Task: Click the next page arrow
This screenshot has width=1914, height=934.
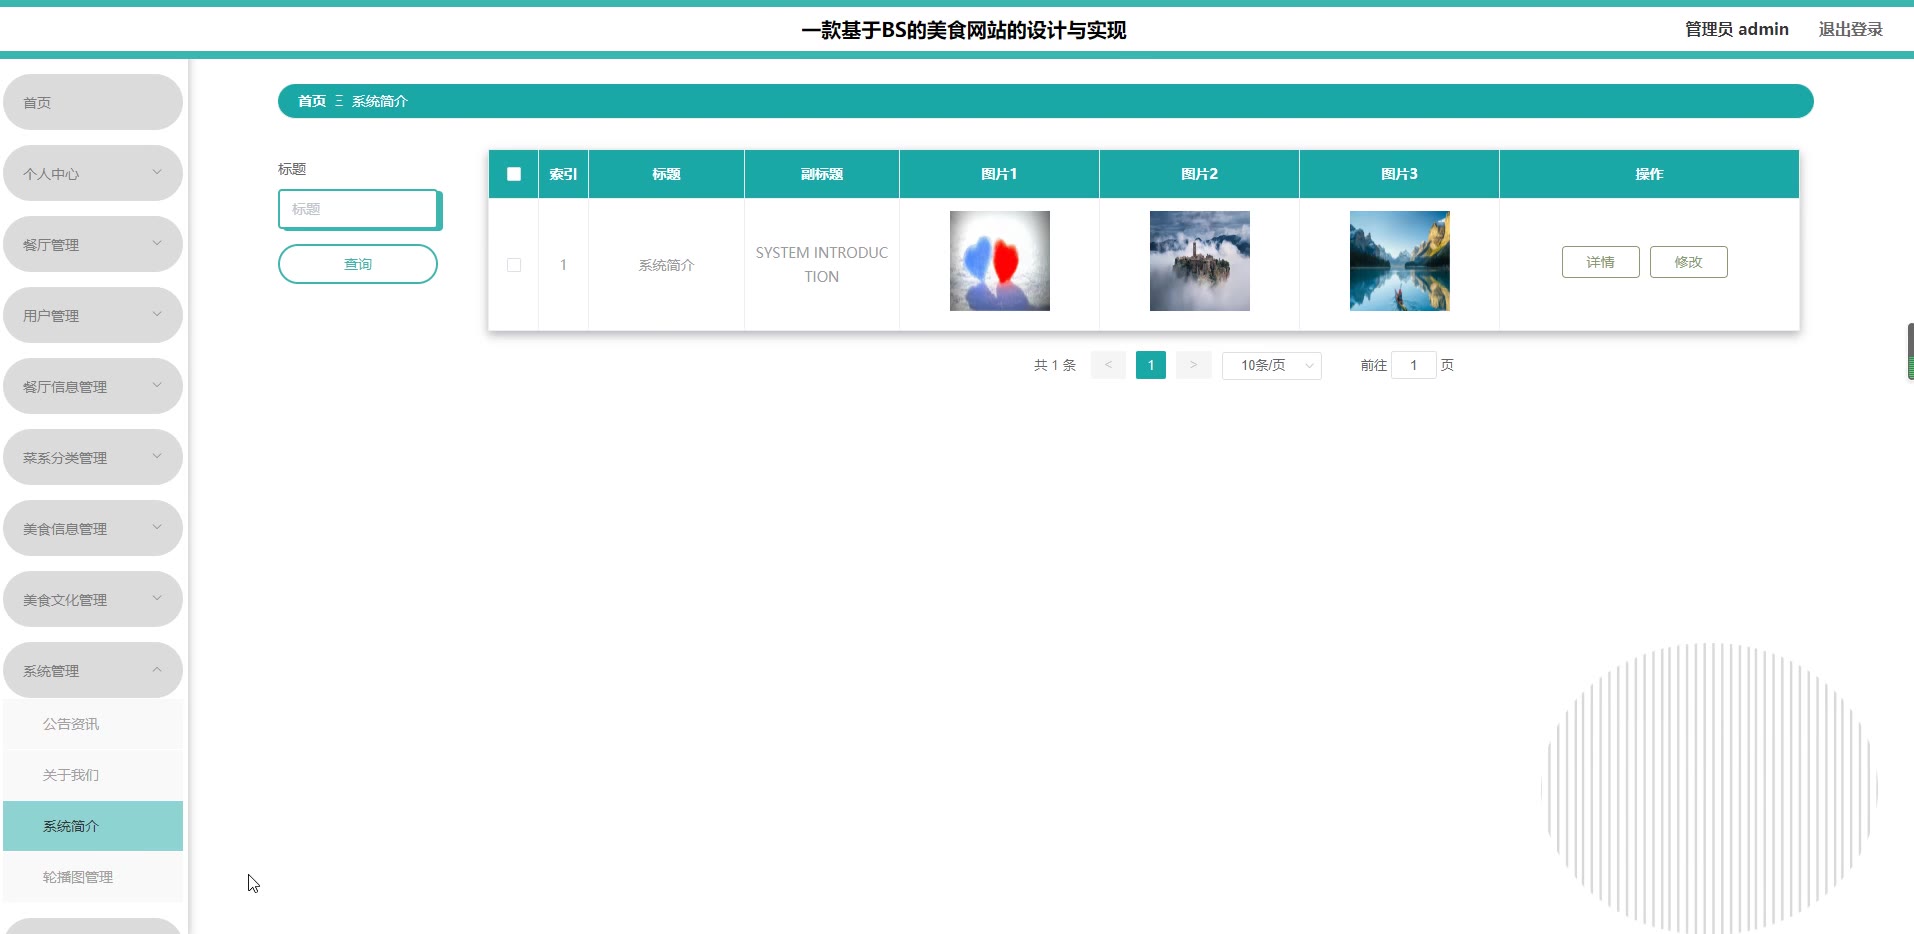Action: click(x=1194, y=365)
